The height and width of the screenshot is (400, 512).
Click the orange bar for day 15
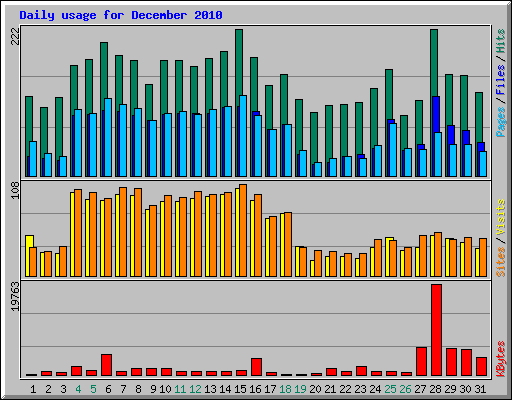tap(243, 231)
